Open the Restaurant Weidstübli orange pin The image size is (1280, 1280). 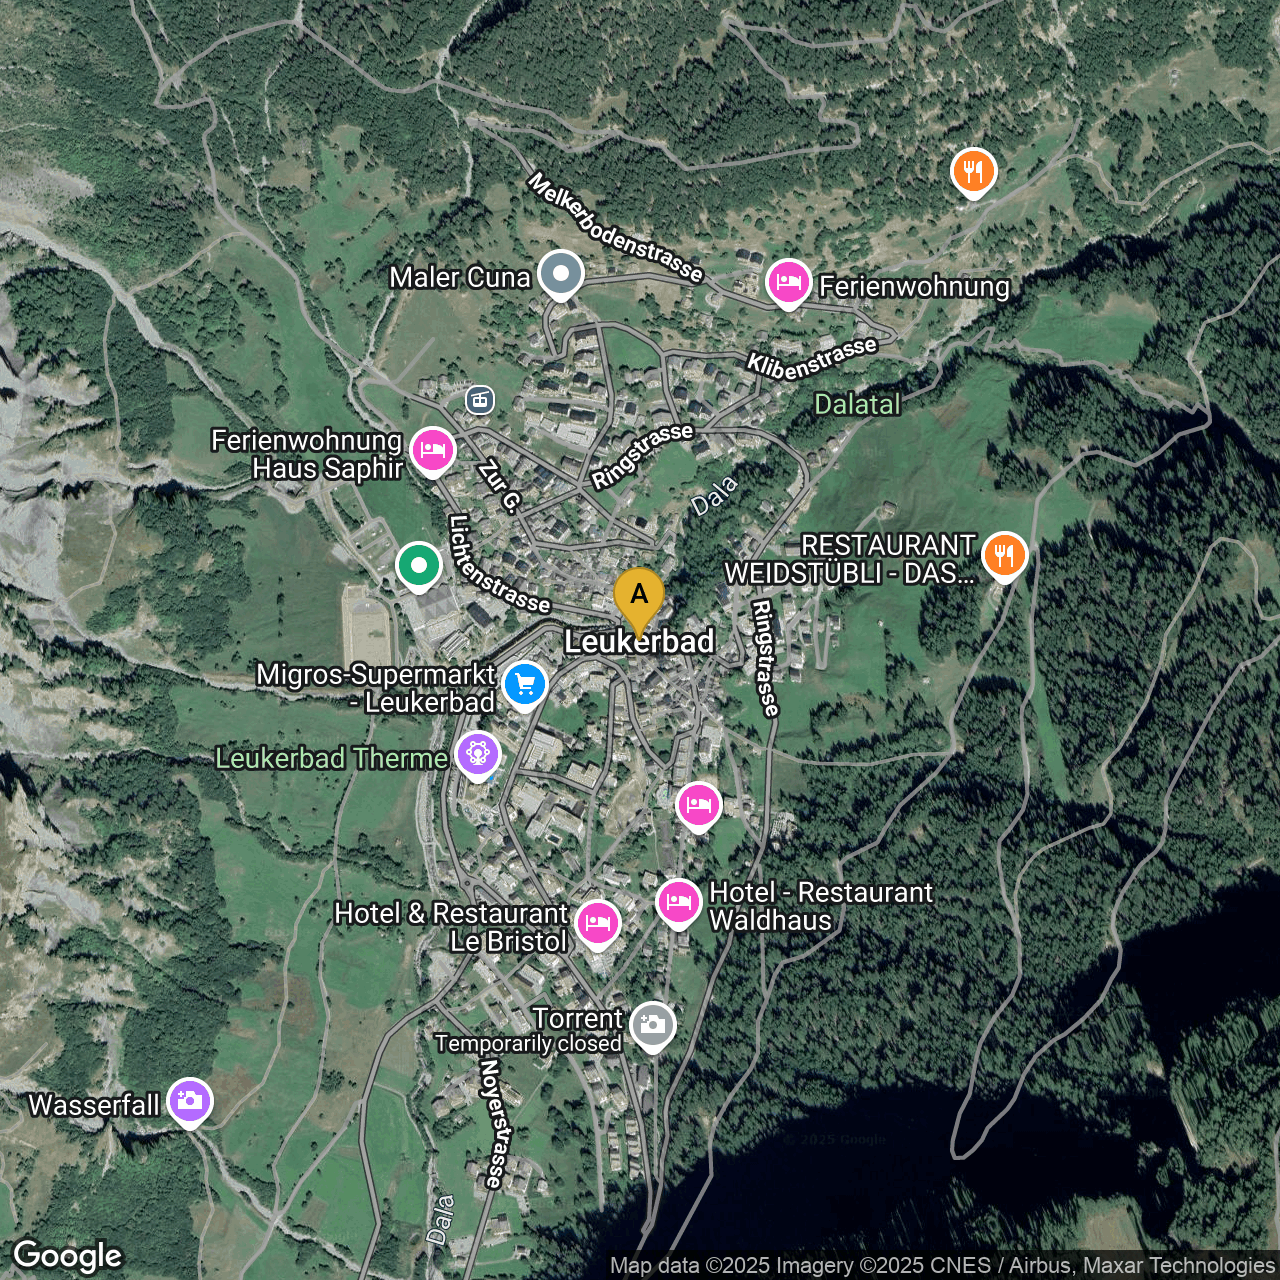click(1005, 556)
